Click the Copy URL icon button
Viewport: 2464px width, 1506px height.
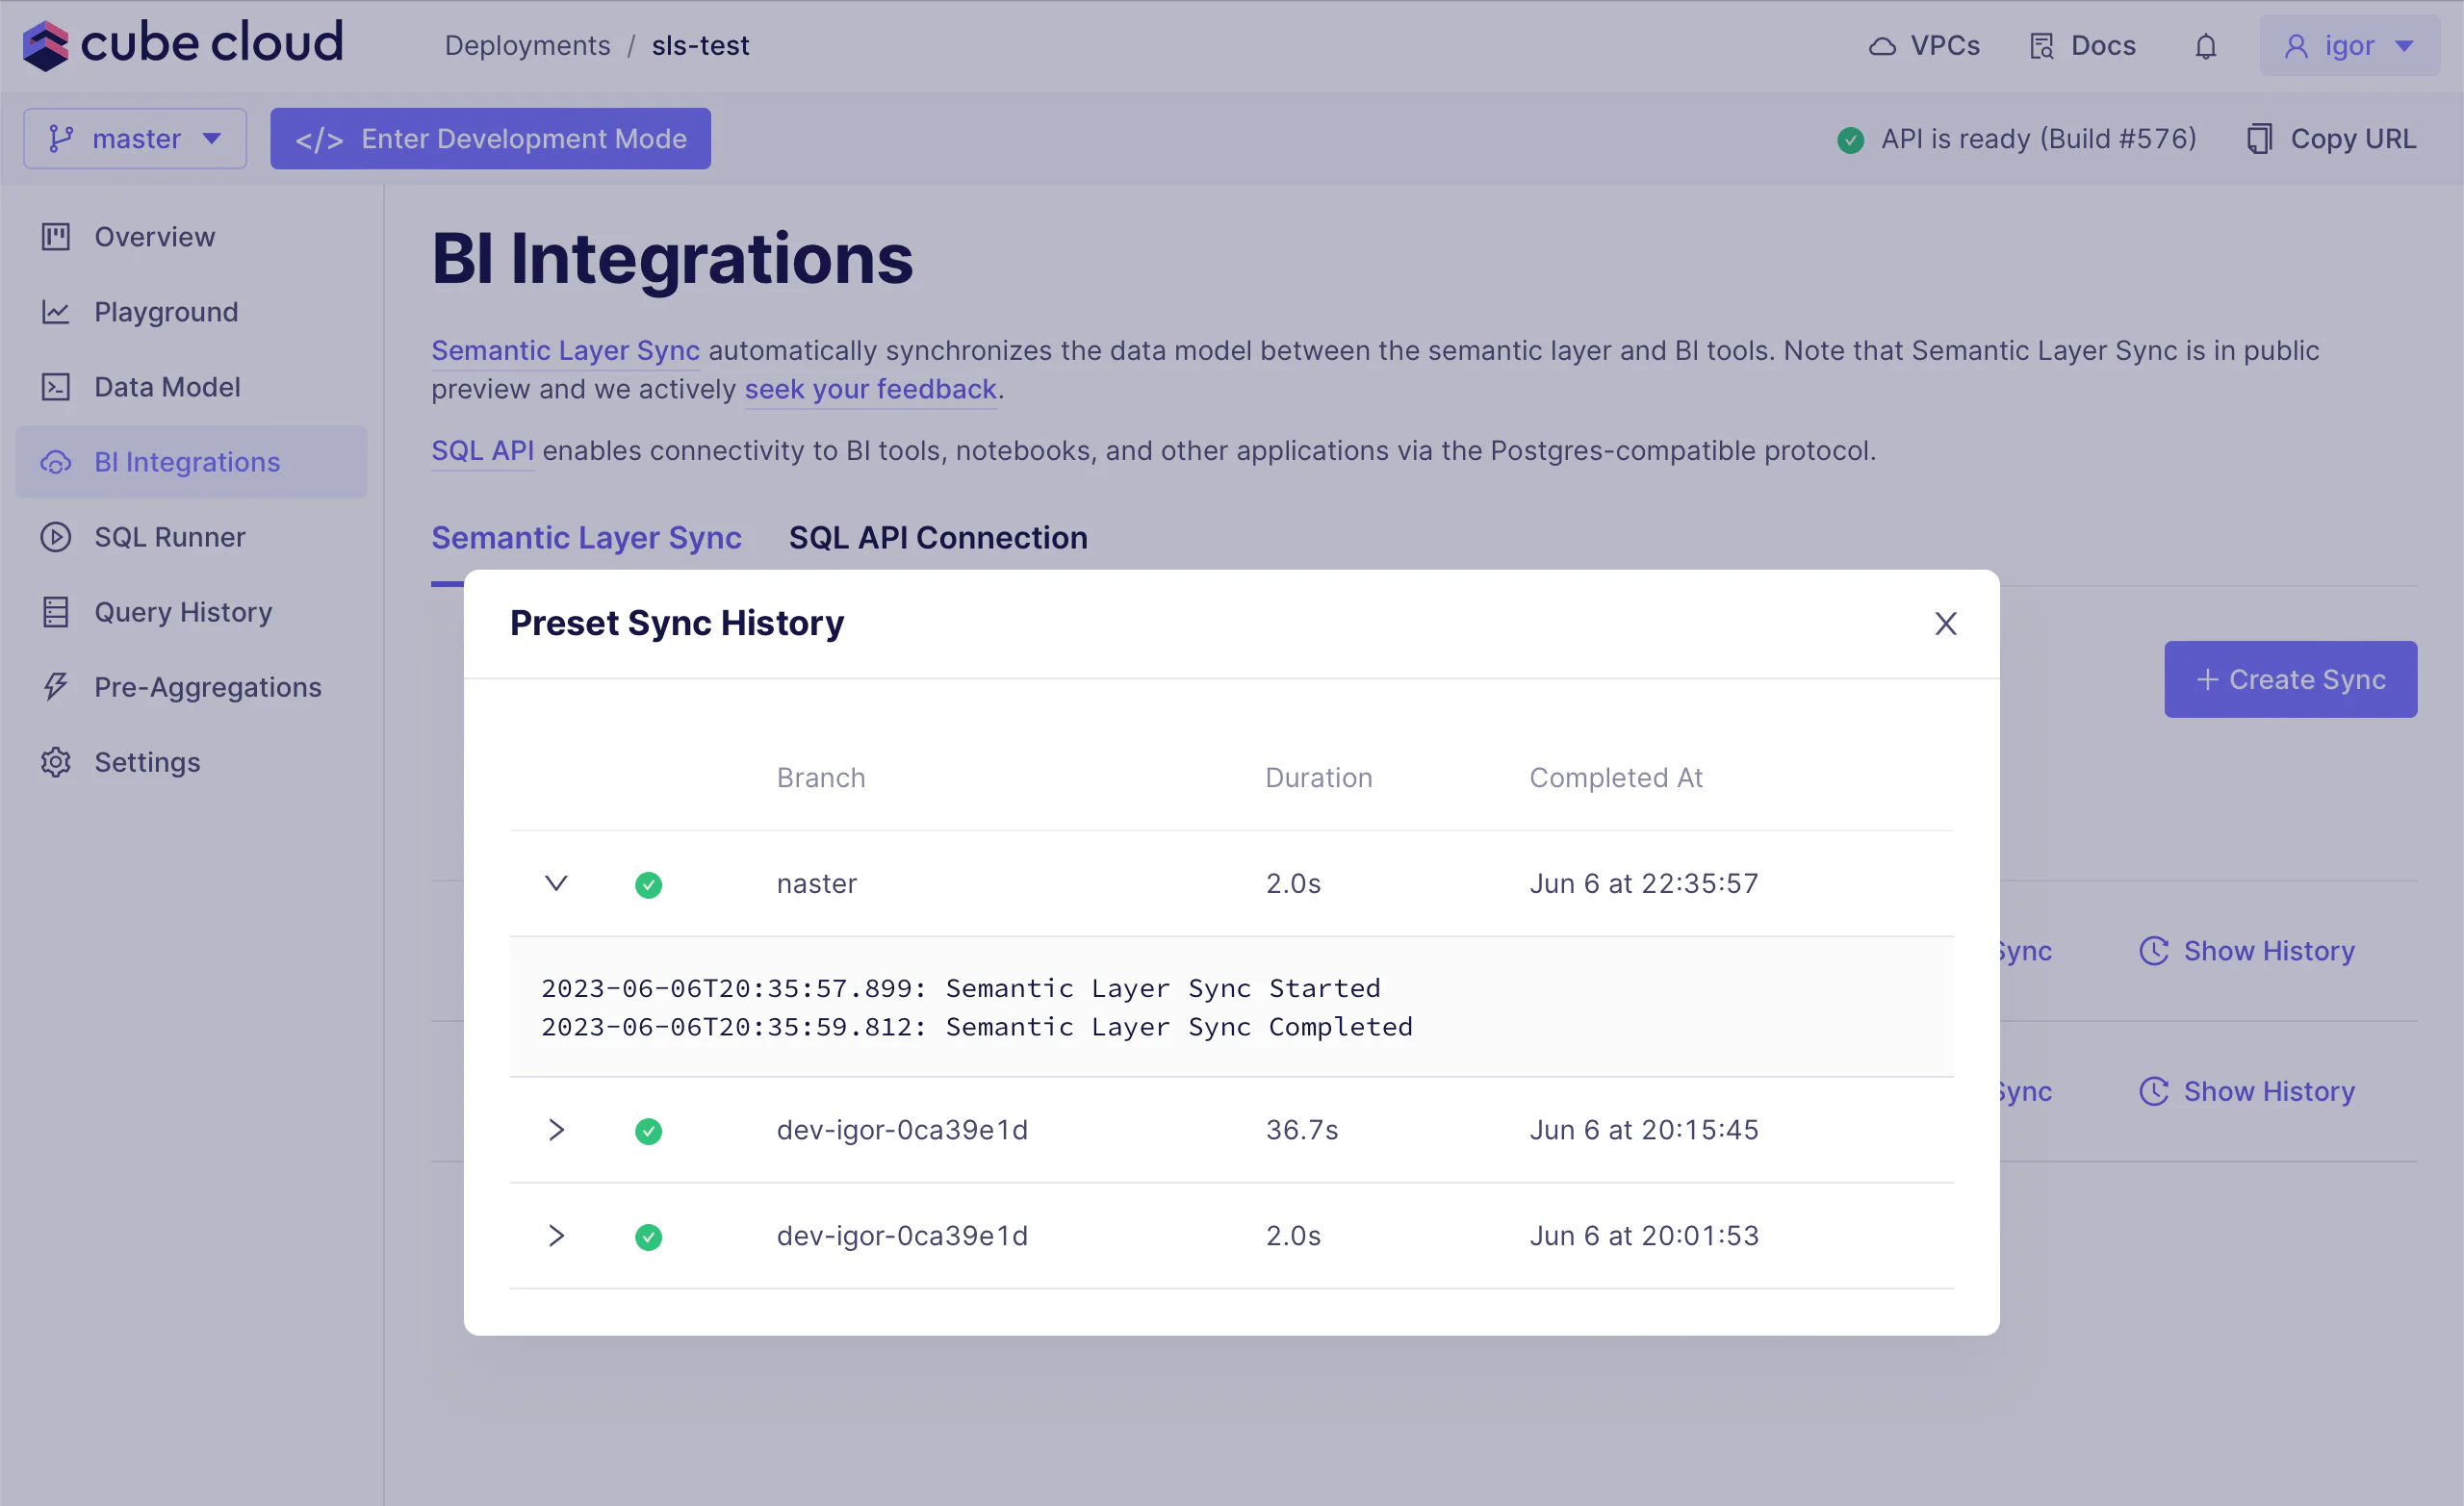2259,139
